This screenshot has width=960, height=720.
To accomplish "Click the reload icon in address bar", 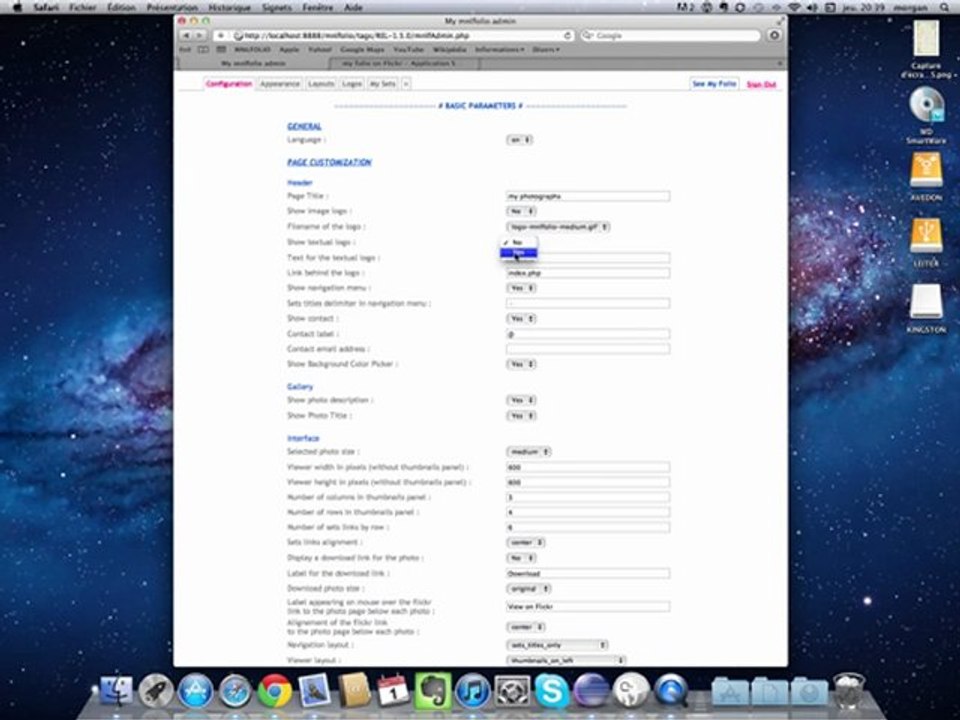I will coord(568,36).
